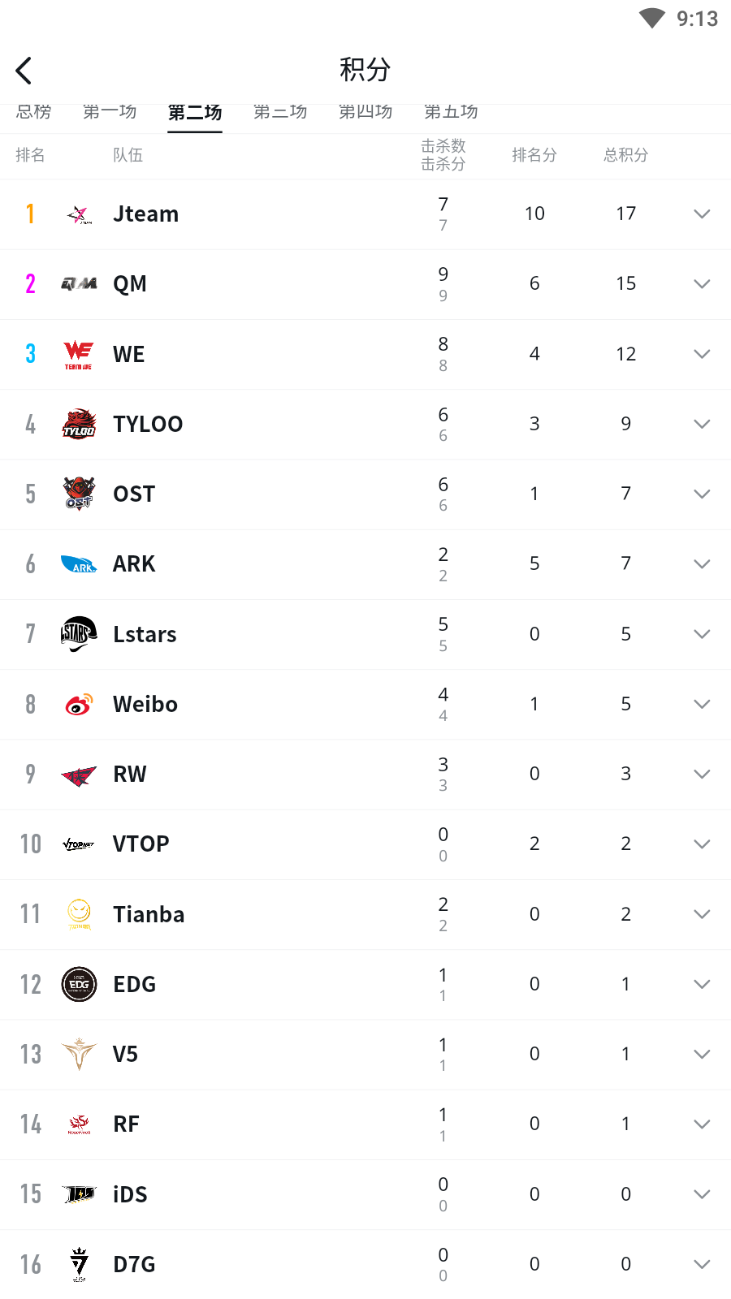Tap the Weibo team logo
The width and height of the screenshot is (731, 1299).
(x=78, y=704)
